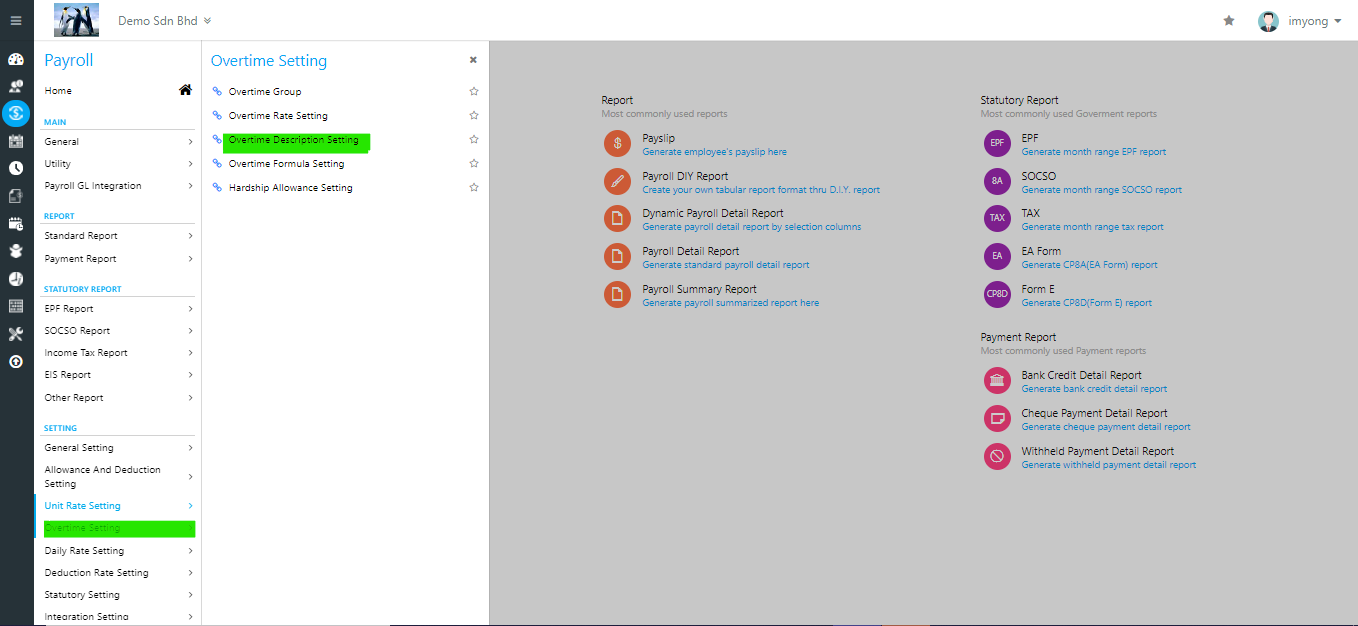Click the Payroll Summary Report document icon
The image size is (1358, 626).
click(618, 295)
